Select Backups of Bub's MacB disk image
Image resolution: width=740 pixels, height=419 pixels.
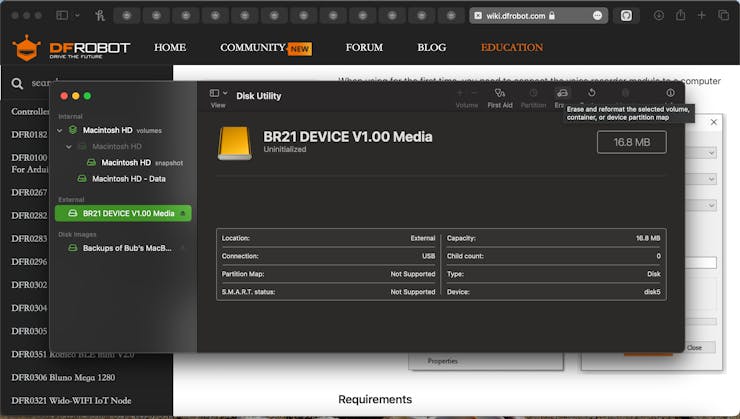(x=120, y=248)
